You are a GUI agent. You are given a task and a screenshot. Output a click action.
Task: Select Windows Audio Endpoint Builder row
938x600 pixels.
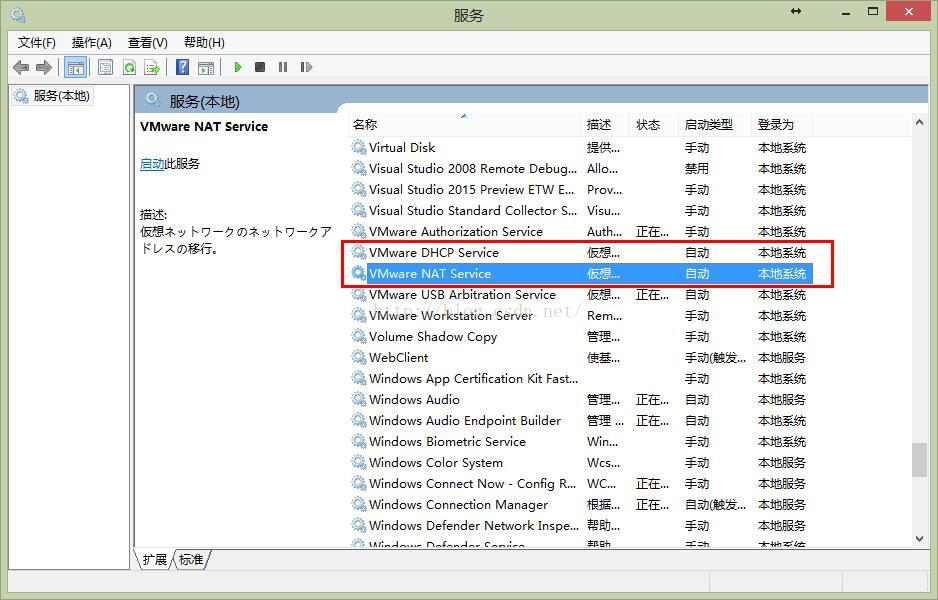(579, 421)
